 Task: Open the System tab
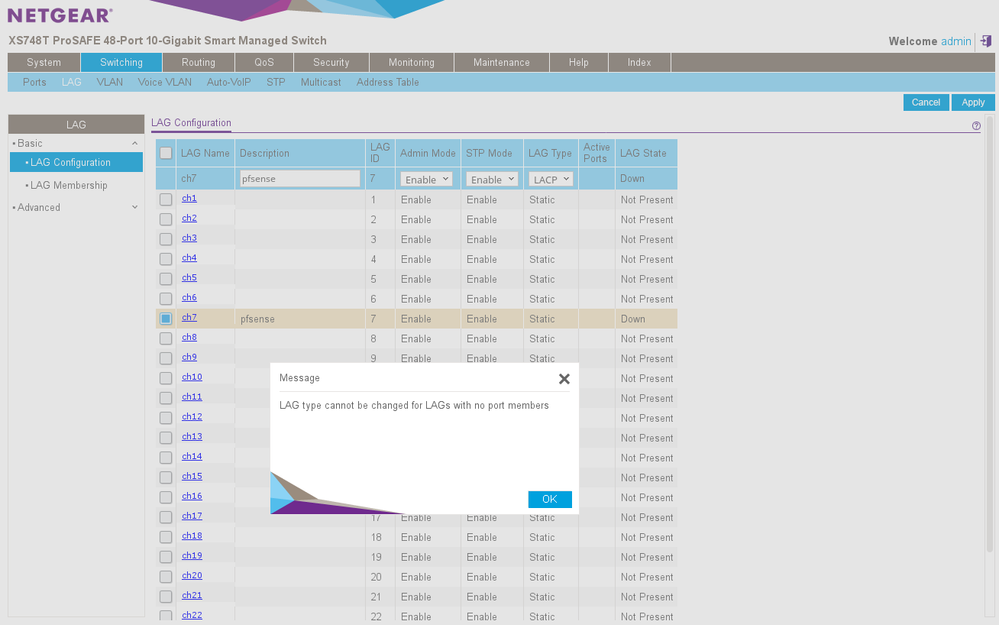(x=44, y=62)
